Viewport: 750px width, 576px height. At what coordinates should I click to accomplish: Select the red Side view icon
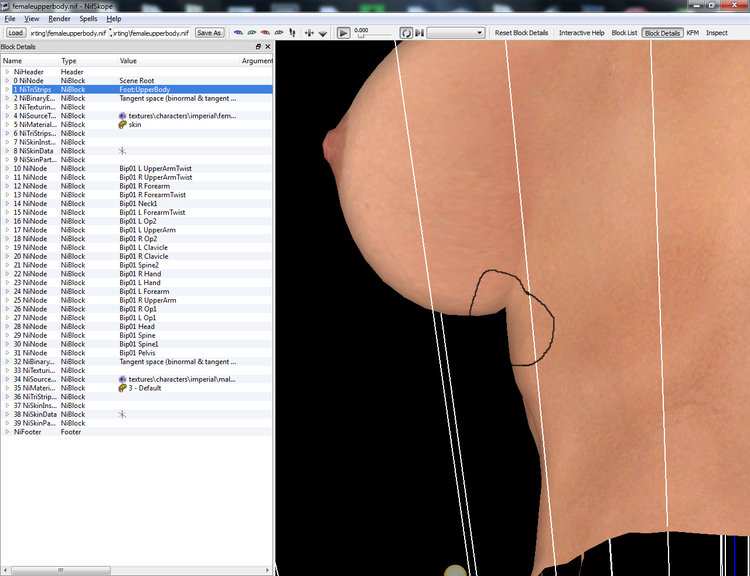point(265,33)
